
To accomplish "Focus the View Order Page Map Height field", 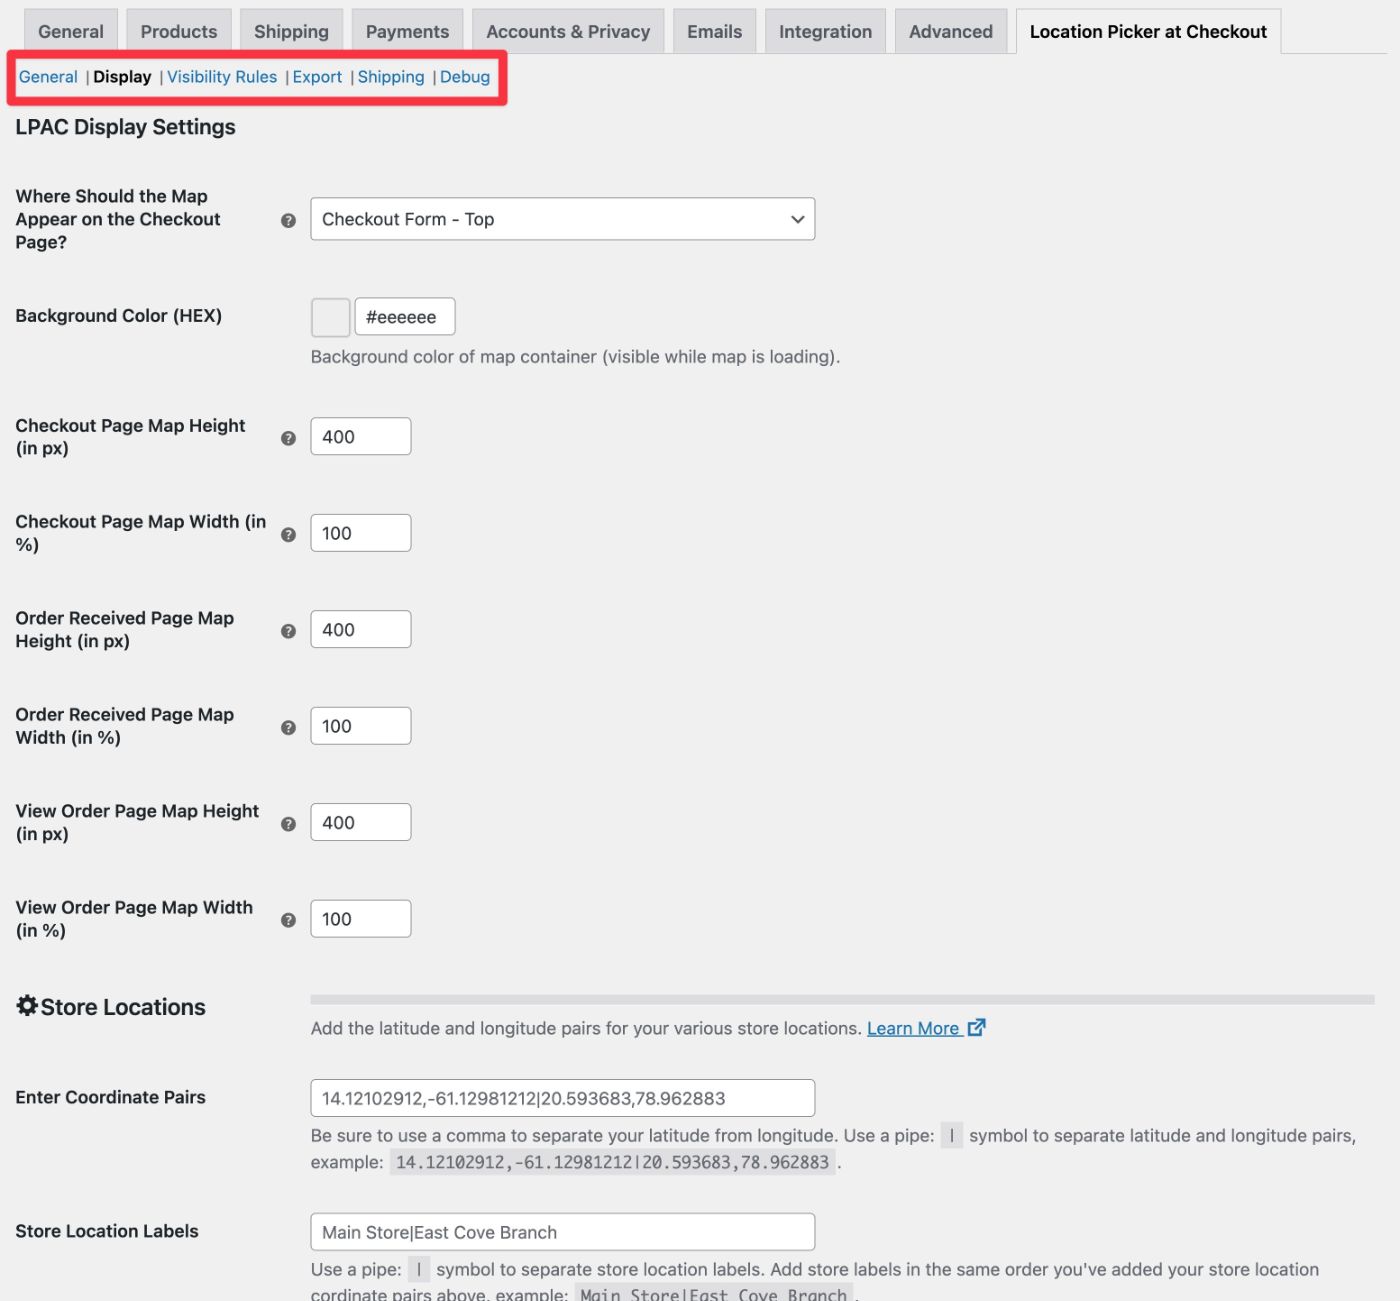I will click(x=361, y=822).
